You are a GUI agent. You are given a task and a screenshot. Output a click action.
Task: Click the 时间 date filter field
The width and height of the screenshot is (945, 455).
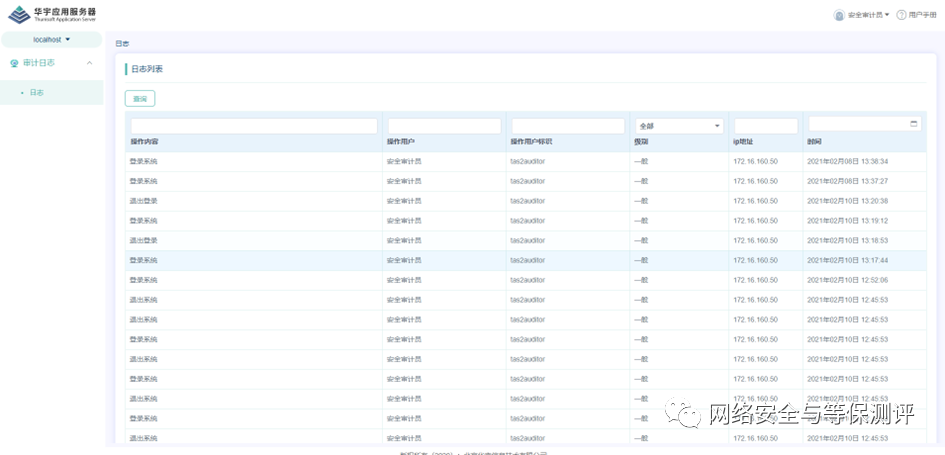(860, 124)
